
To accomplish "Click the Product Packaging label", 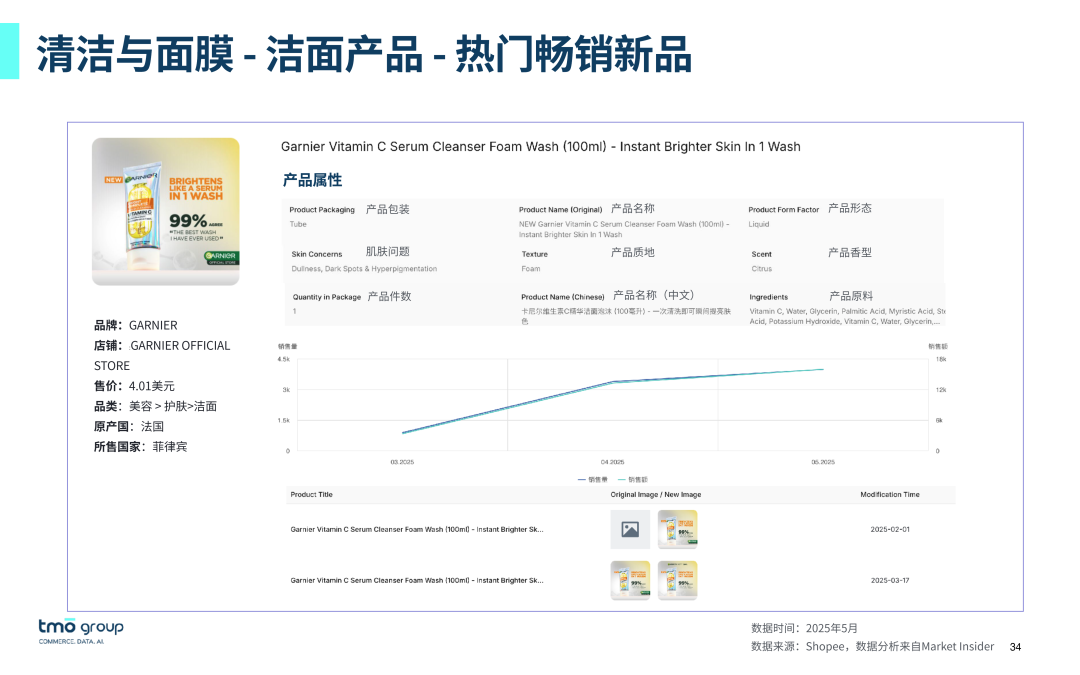I will (x=322, y=210).
